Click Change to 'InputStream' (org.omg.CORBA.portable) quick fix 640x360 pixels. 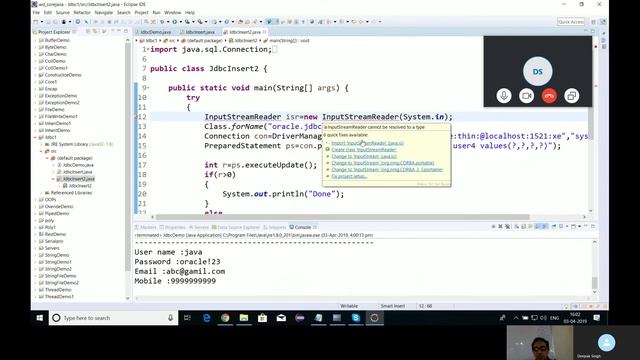pyautogui.click(x=383, y=163)
